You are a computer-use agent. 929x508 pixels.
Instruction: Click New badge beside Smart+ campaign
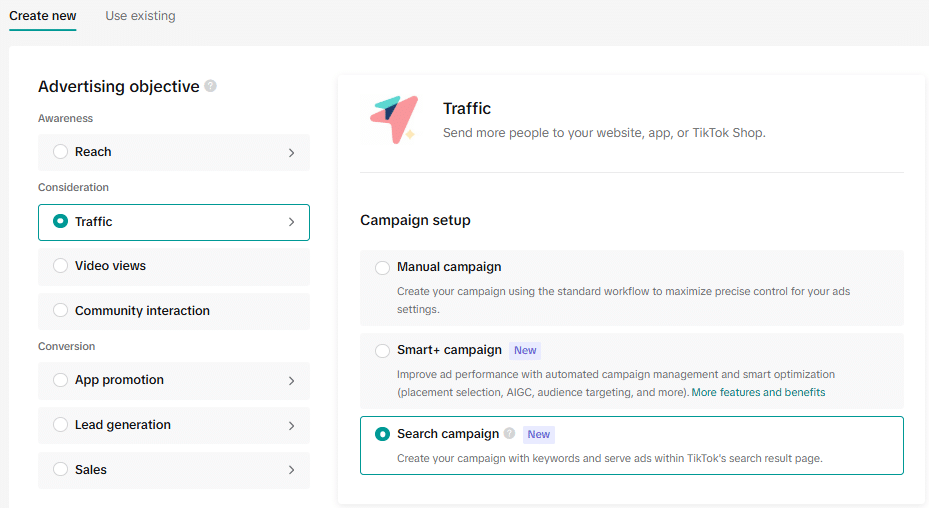[x=525, y=350]
